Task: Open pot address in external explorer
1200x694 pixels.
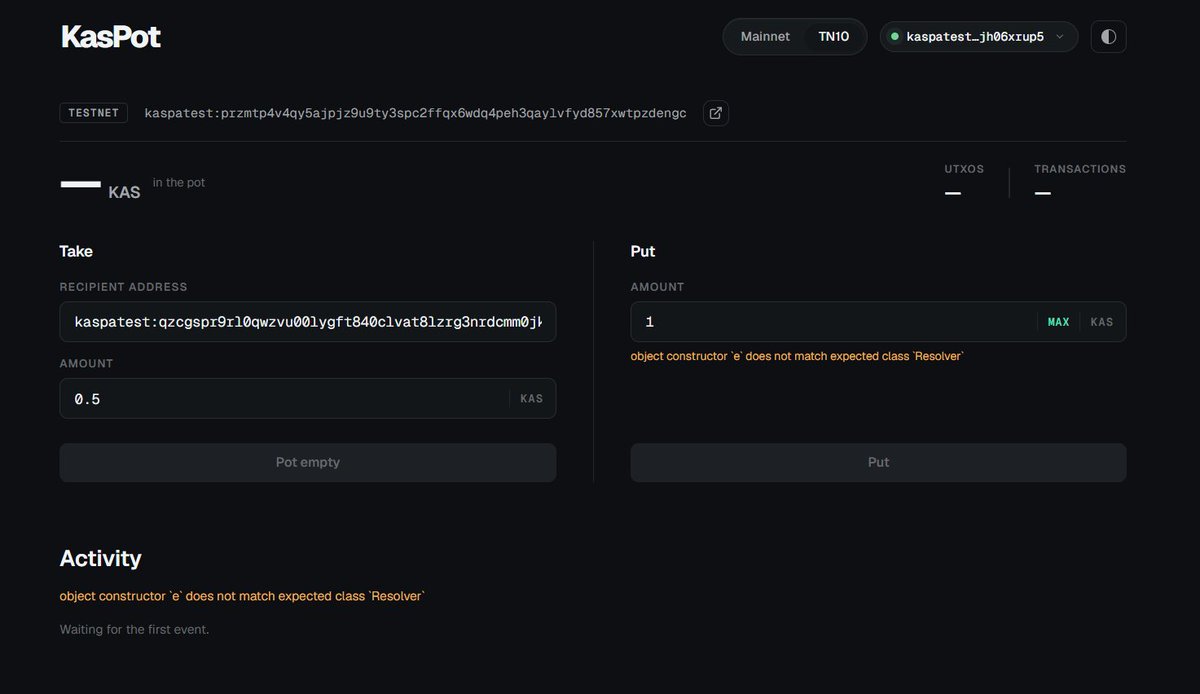Action: point(715,113)
